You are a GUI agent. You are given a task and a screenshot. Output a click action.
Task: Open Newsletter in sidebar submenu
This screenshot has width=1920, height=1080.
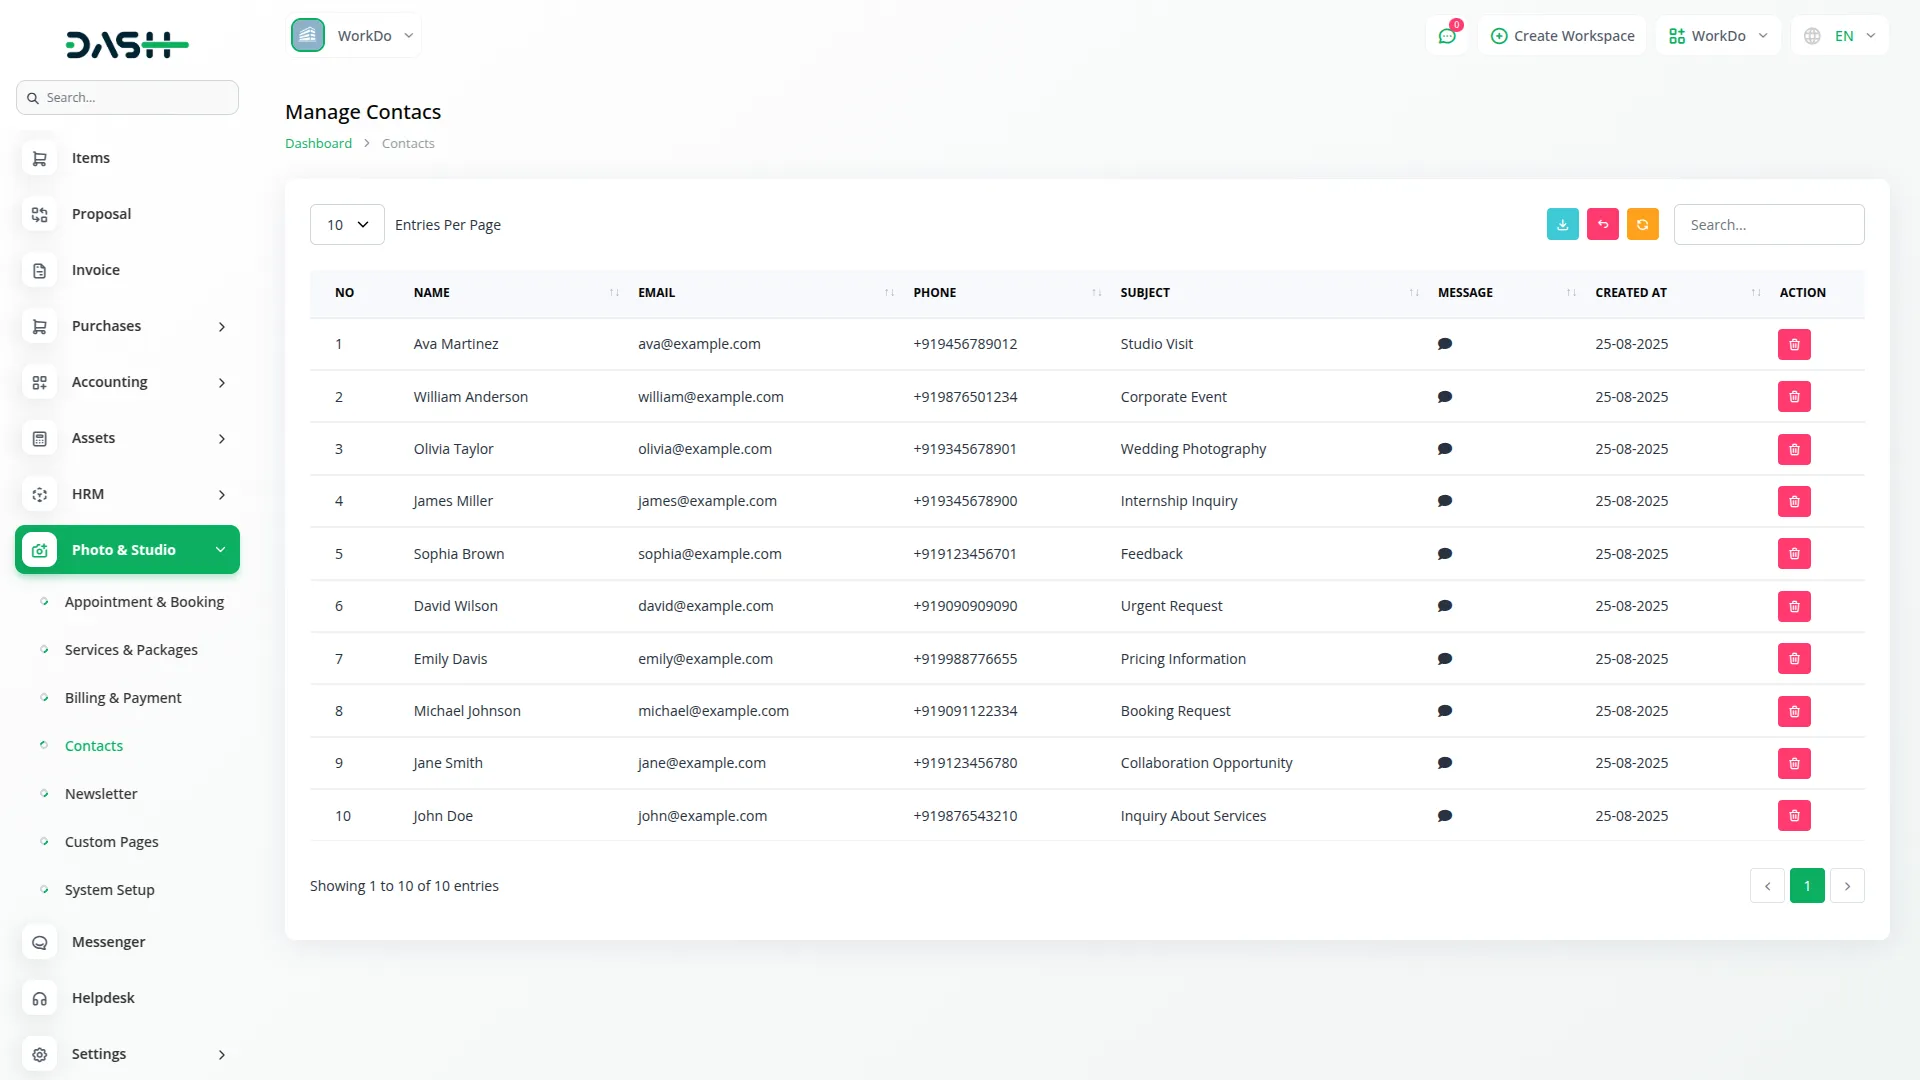point(101,794)
